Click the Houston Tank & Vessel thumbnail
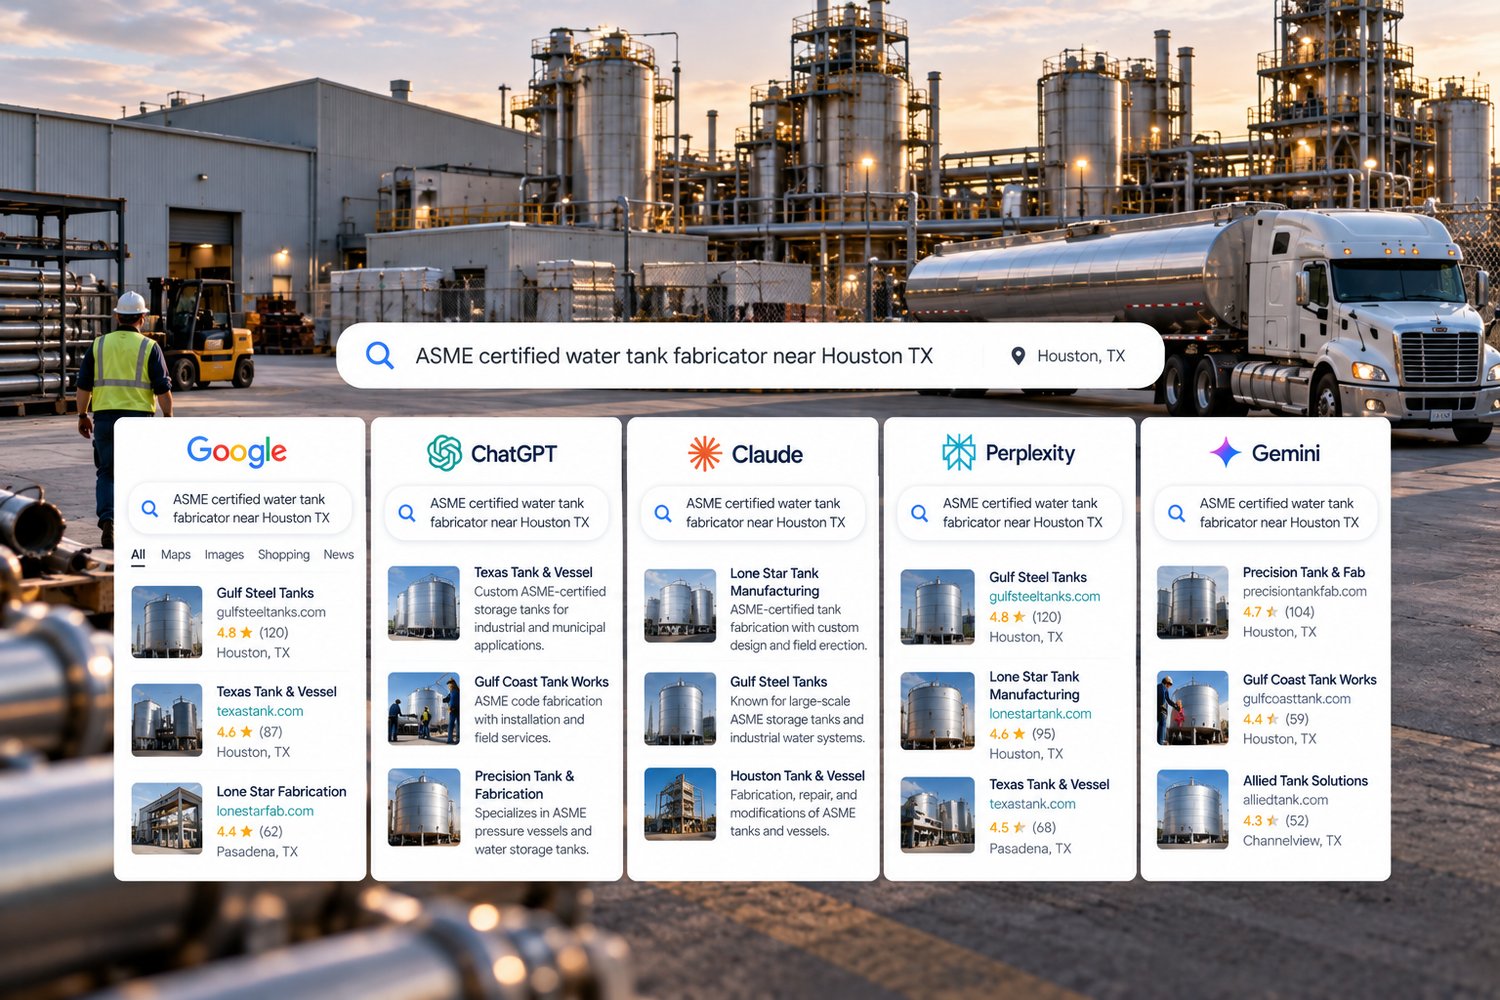Image resolution: width=1500 pixels, height=1000 pixels. (680, 805)
